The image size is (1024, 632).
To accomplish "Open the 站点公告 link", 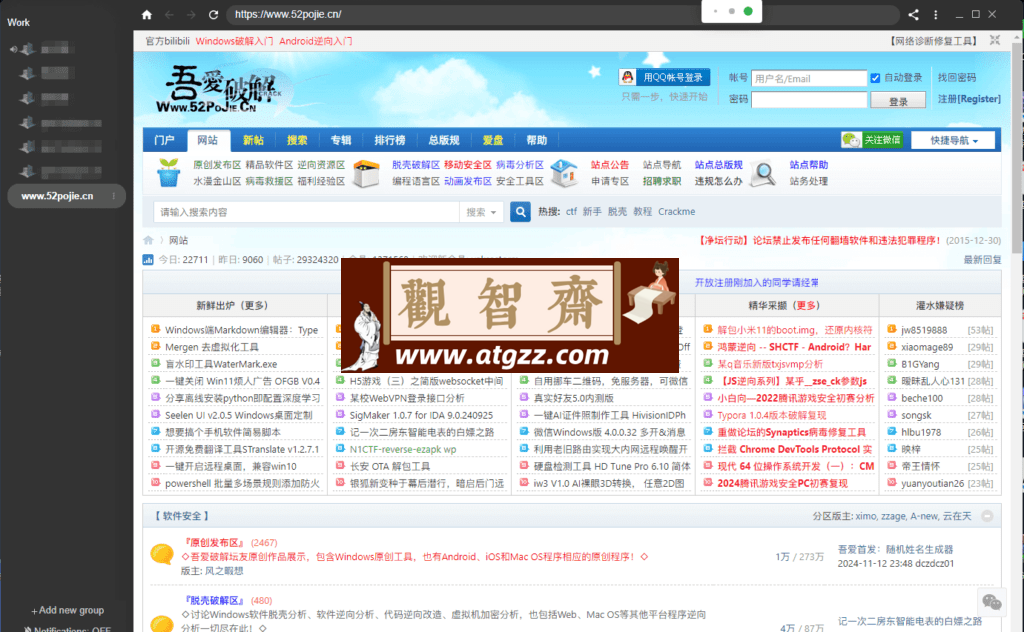I will tap(610, 165).
